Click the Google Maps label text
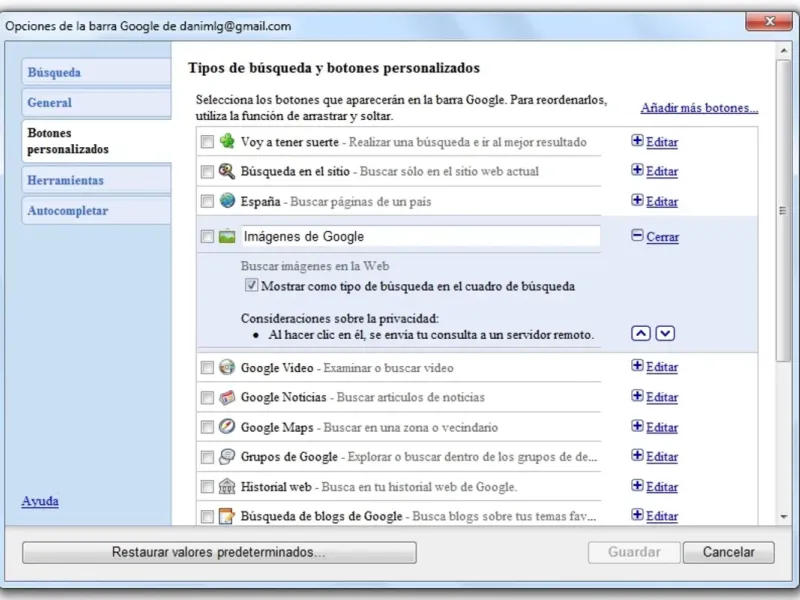The height and width of the screenshot is (600, 800). [x=277, y=428]
